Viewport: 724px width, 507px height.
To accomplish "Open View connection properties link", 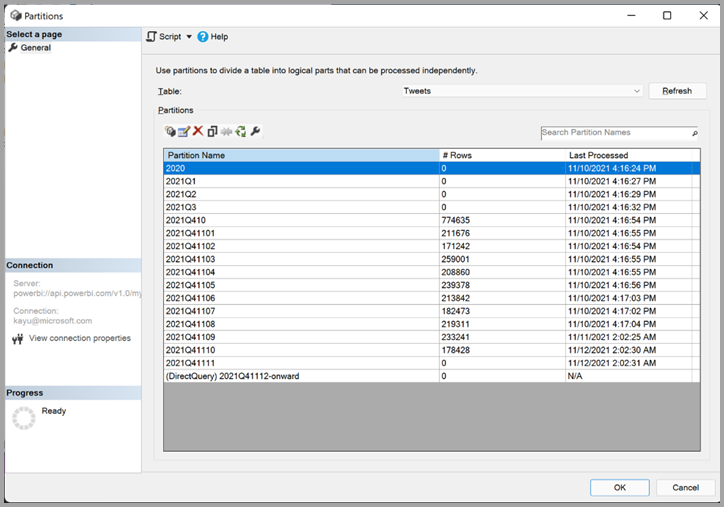I will click(79, 338).
